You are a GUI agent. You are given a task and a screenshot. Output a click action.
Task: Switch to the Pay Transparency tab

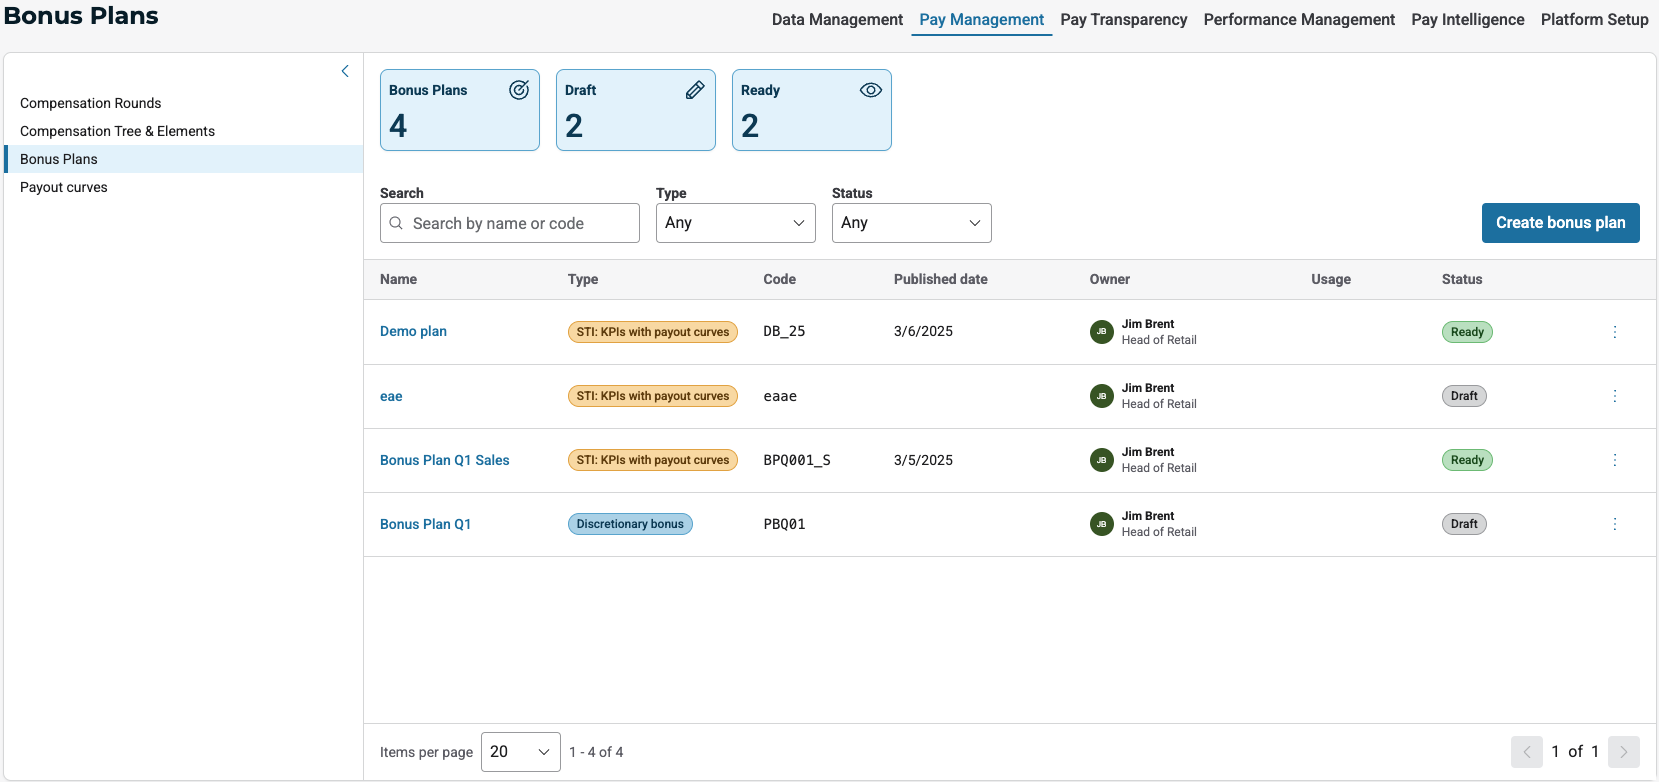(x=1123, y=20)
